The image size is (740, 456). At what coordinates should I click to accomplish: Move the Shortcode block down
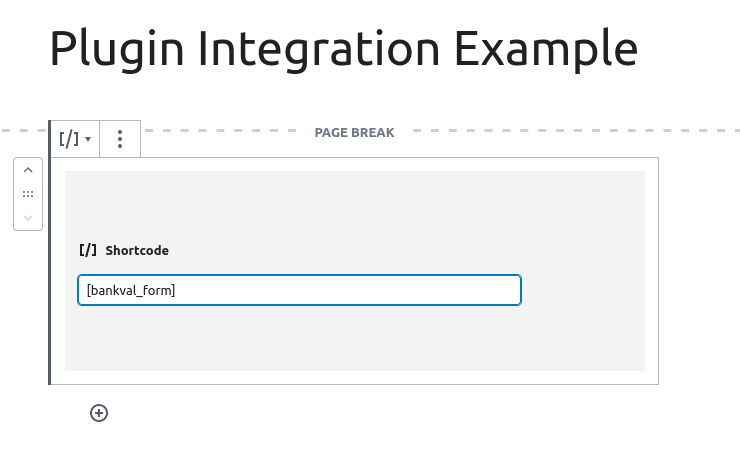[x=28, y=218]
